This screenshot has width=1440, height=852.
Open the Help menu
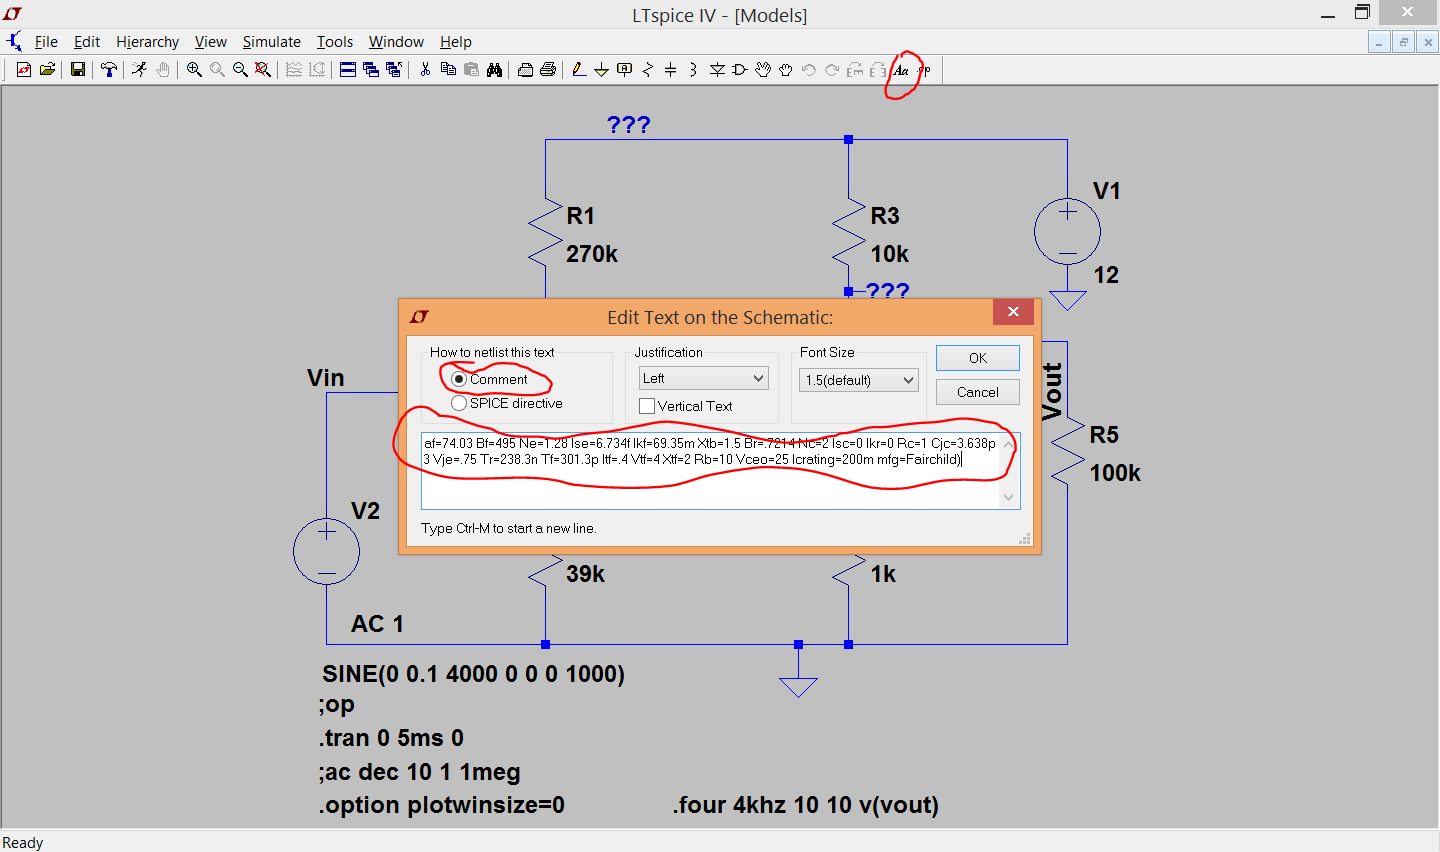pos(455,42)
